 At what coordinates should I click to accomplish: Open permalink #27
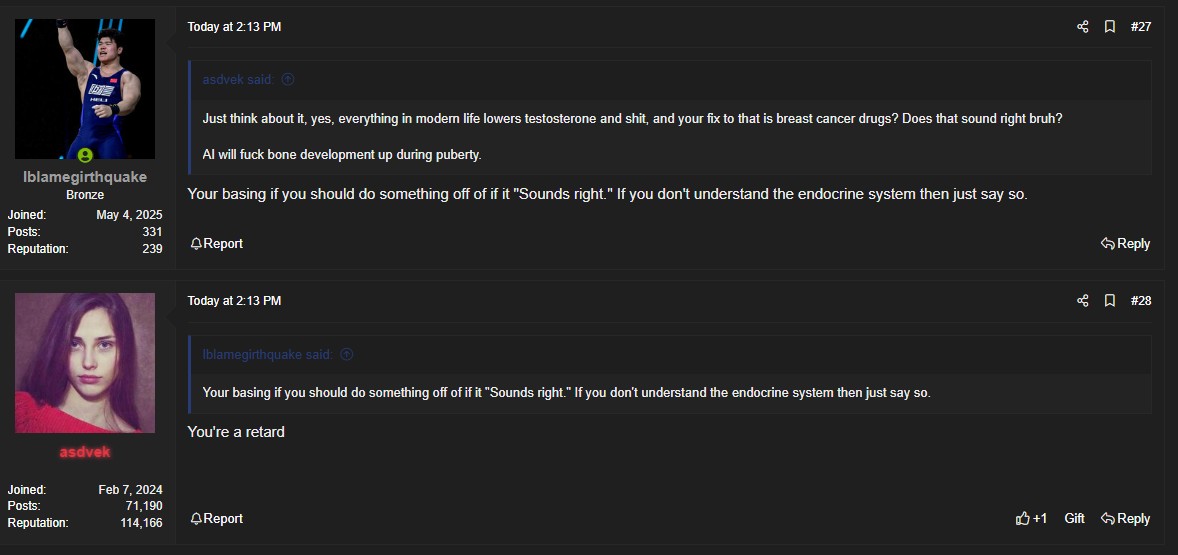click(1141, 27)
